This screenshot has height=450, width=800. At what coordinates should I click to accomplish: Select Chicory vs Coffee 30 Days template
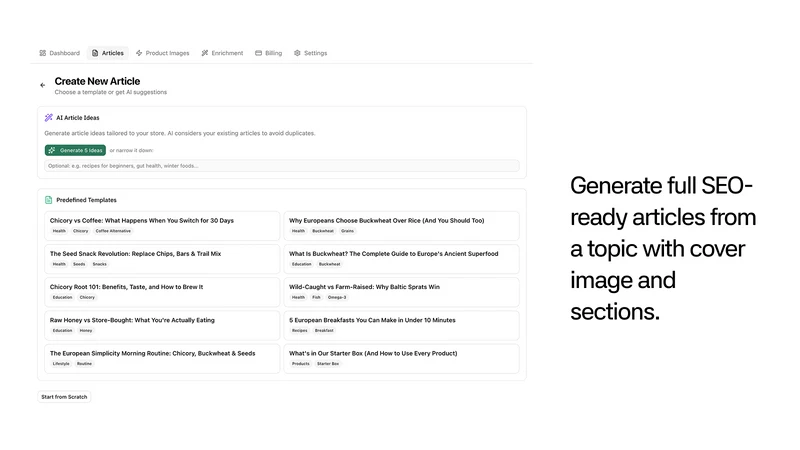[162, 226]
